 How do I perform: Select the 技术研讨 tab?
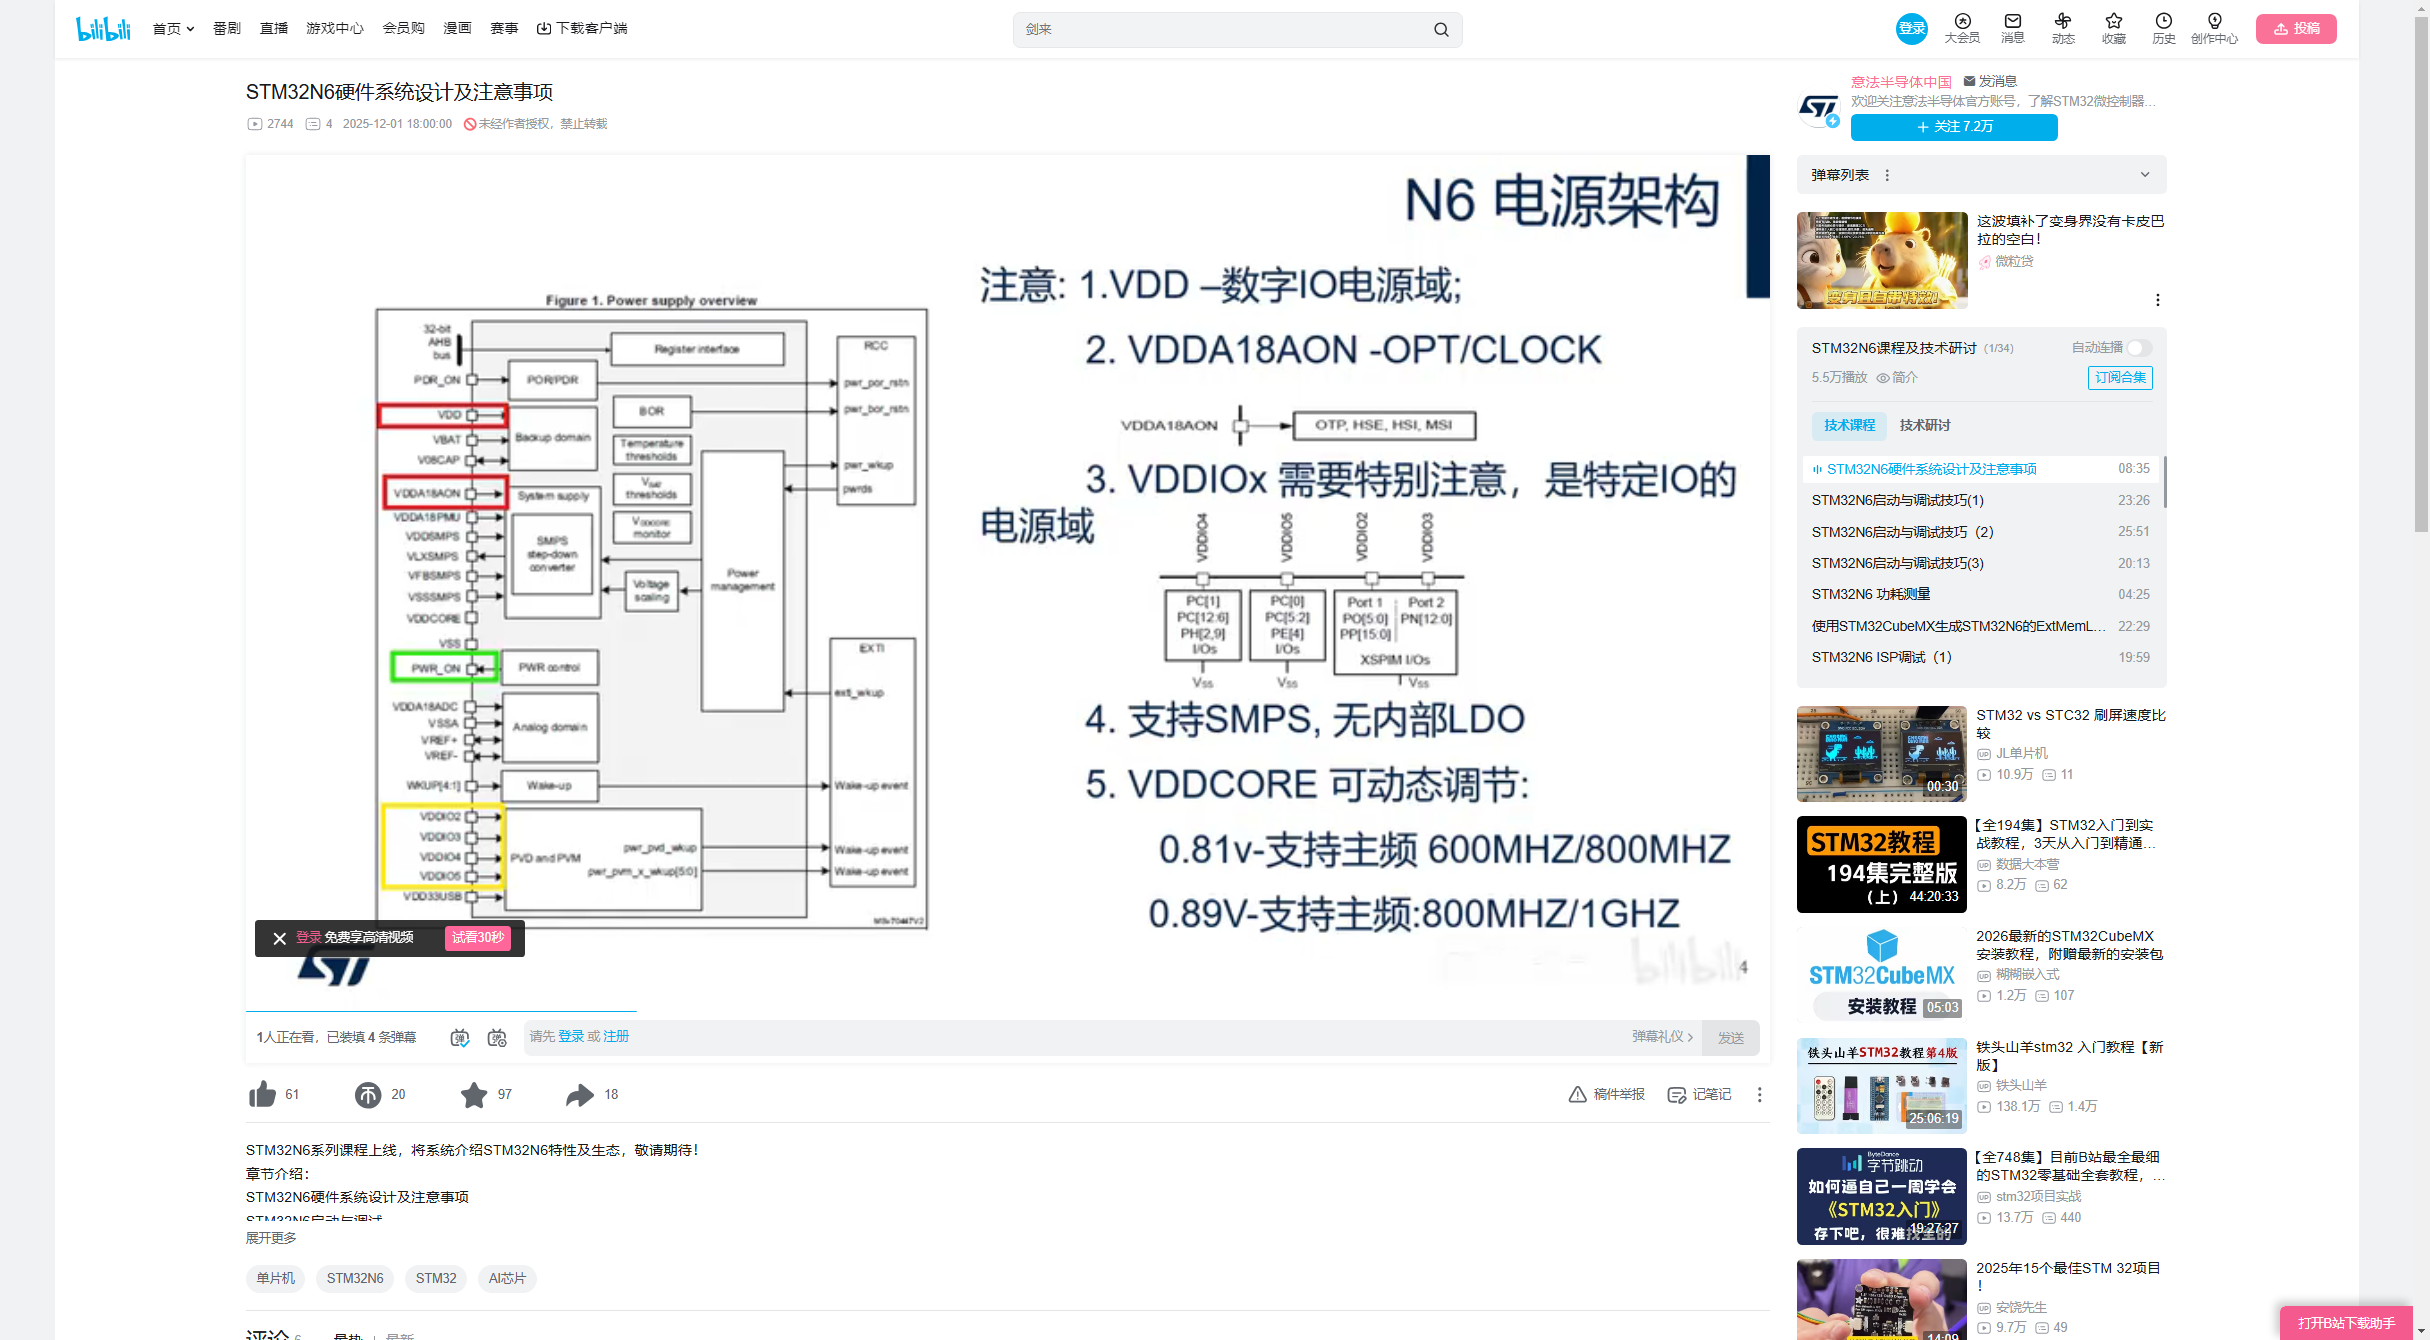coord(1925,426)
